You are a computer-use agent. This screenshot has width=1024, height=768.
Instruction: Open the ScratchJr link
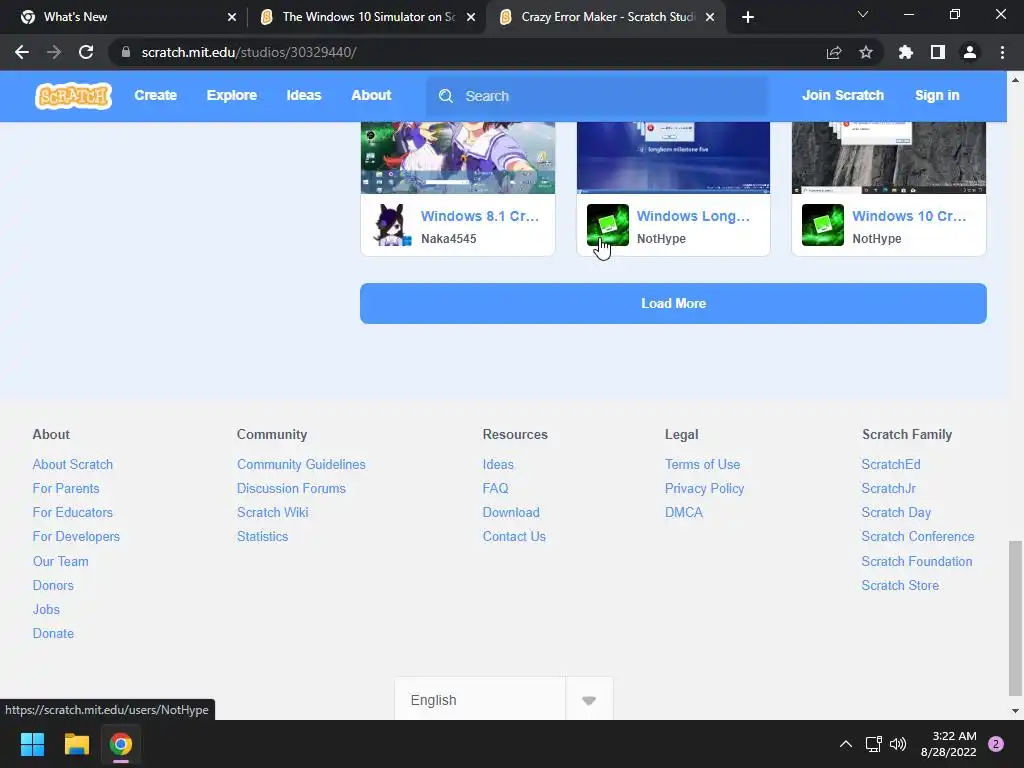[888, 488]
